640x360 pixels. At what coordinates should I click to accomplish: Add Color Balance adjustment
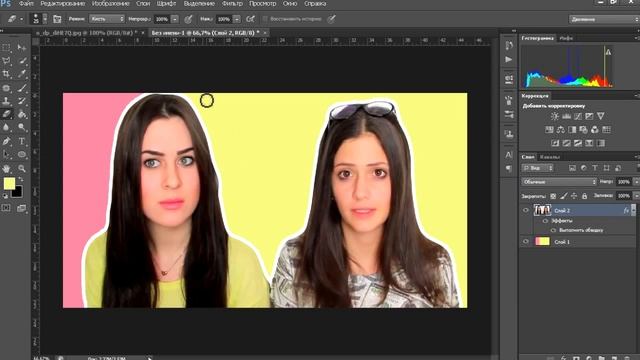point(560,130)
